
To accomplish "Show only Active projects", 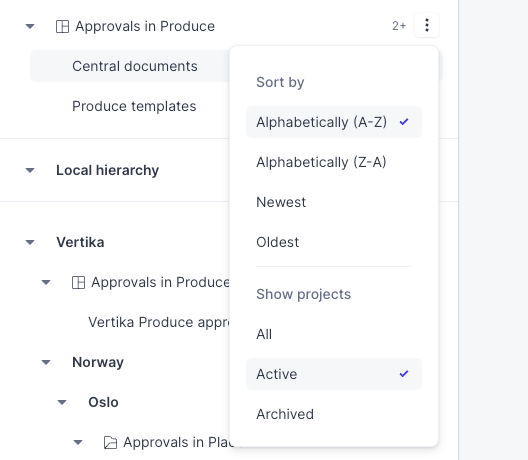I will tap(334, 374).
